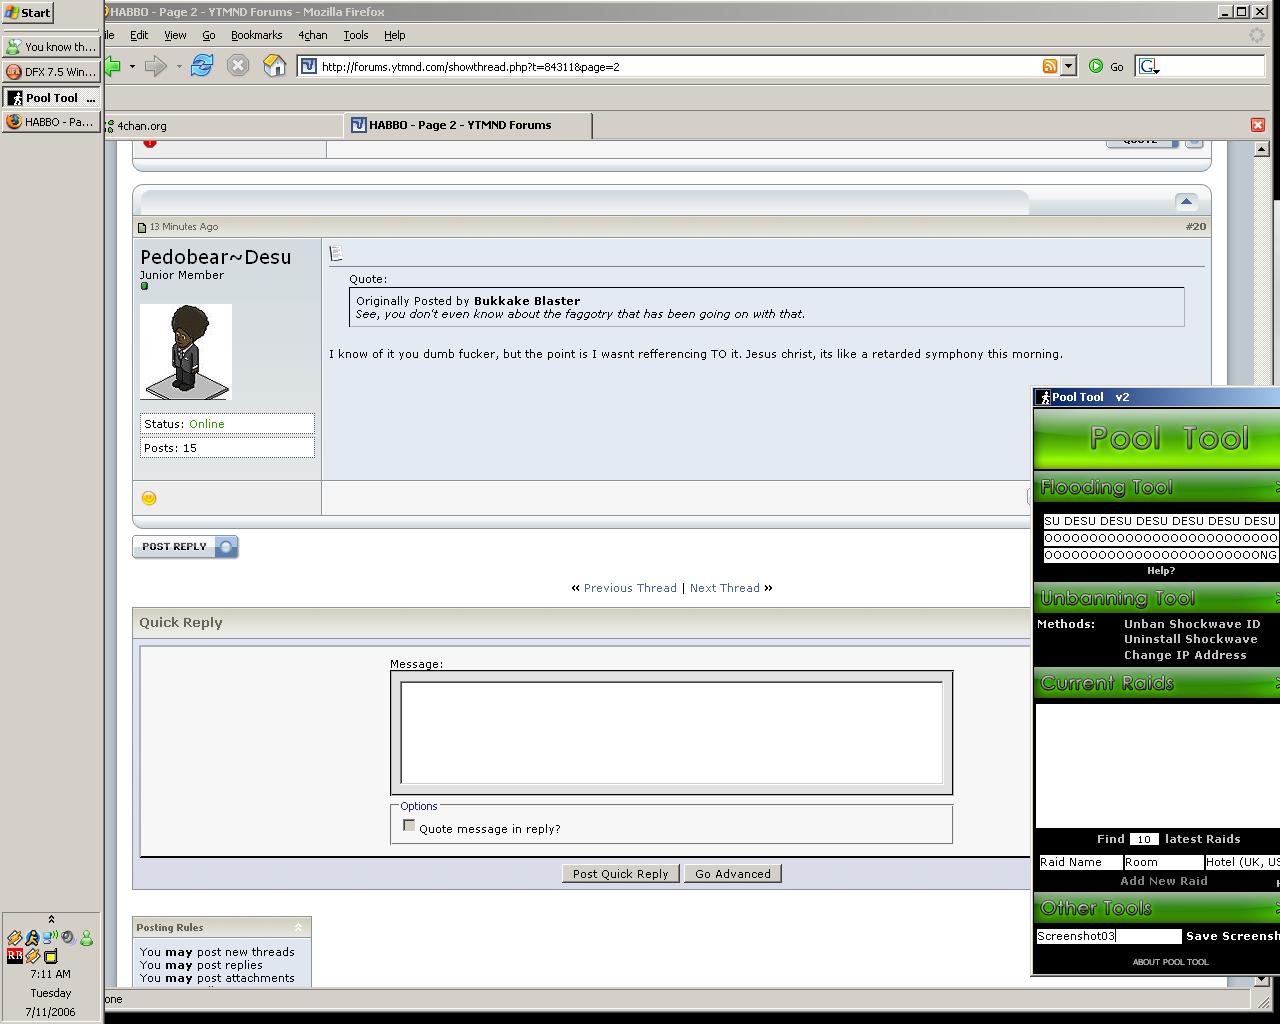1280x1024 pixels.
Task: Click Uninstall Shockwave method
Action: [x=1190, y=639]
